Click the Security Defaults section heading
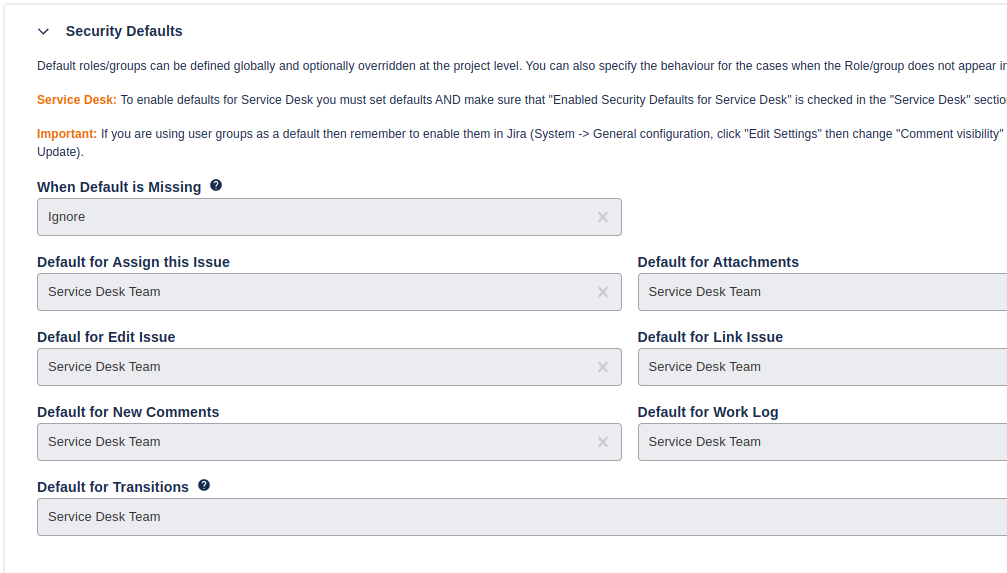 pos(124,31)
